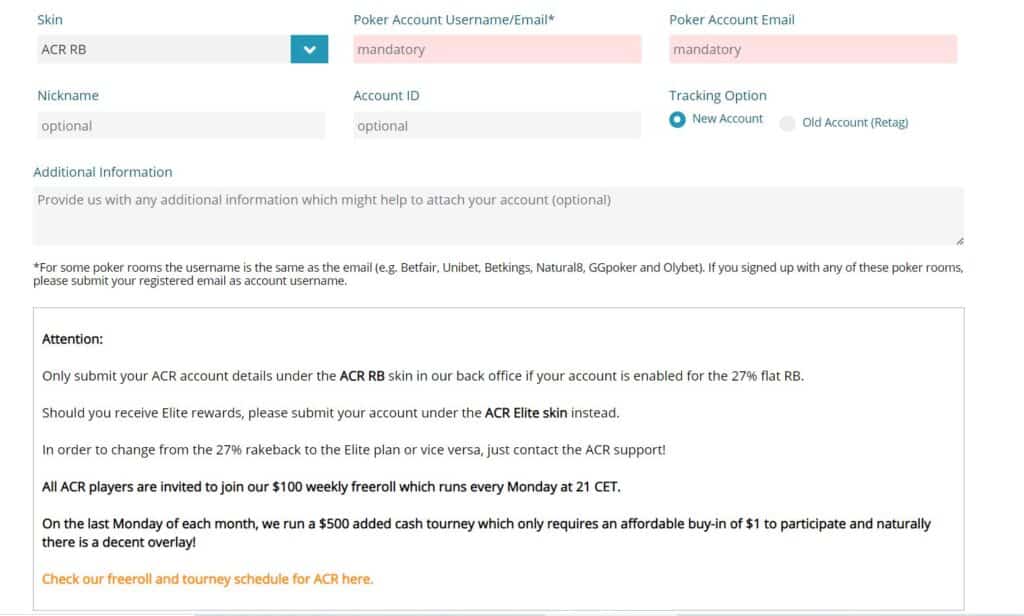Click the bold Attention: heading
This screenshot has width=1024, height=616.
tap(72, 339)
